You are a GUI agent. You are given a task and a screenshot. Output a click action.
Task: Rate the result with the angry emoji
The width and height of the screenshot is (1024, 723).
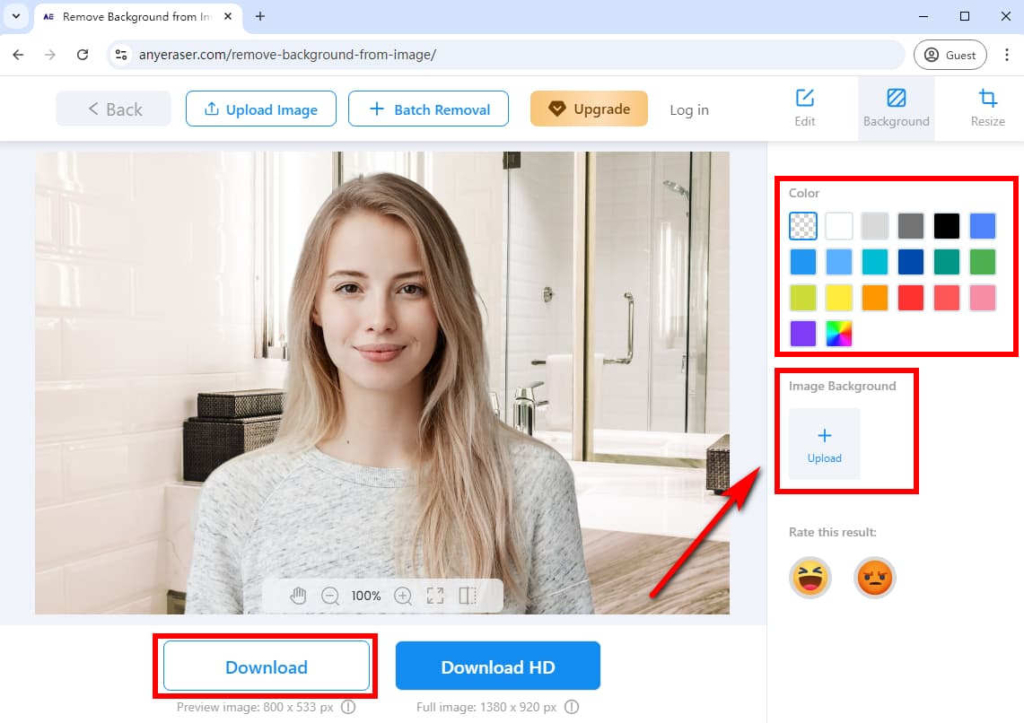pyautogui.click(x=875, y=577)
